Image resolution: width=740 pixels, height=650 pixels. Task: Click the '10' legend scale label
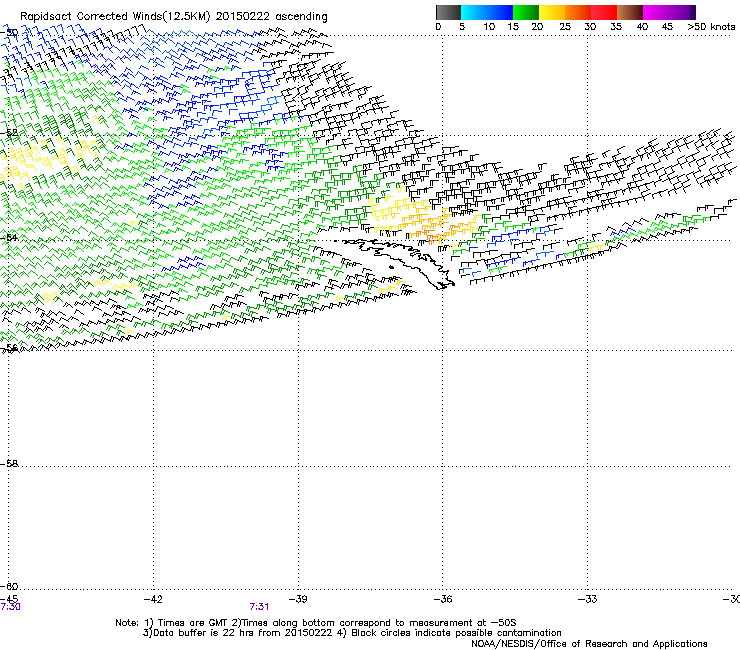point(489,27)
